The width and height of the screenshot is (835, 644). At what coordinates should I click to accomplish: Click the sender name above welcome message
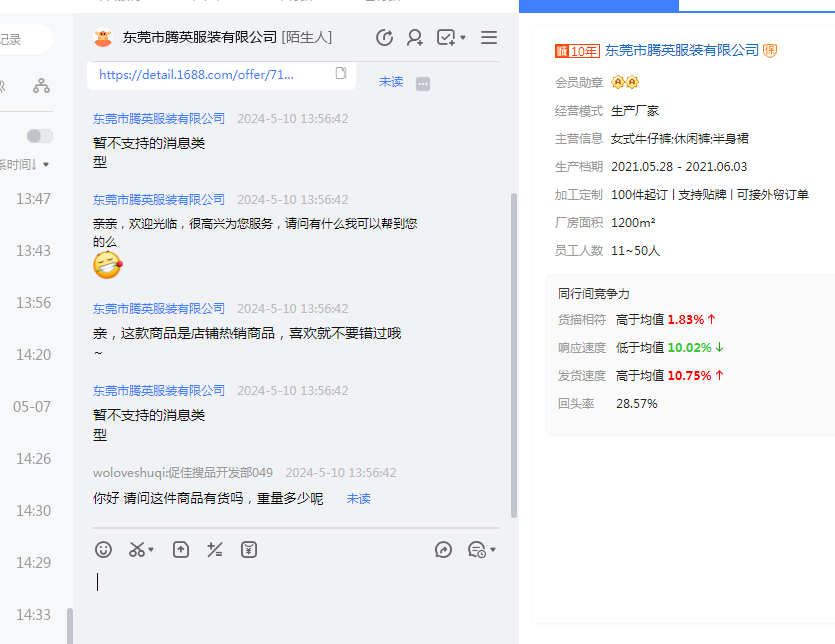click(x=159, y=200)
